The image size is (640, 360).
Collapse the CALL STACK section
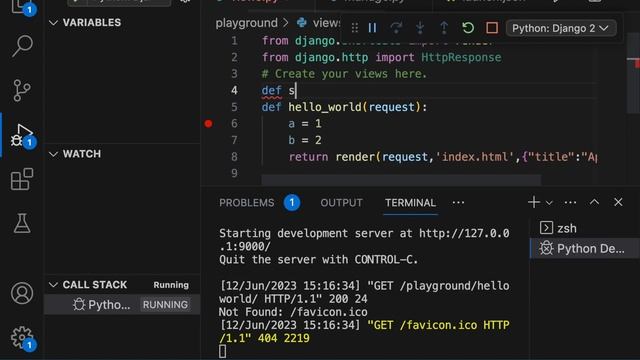point(53,285)
